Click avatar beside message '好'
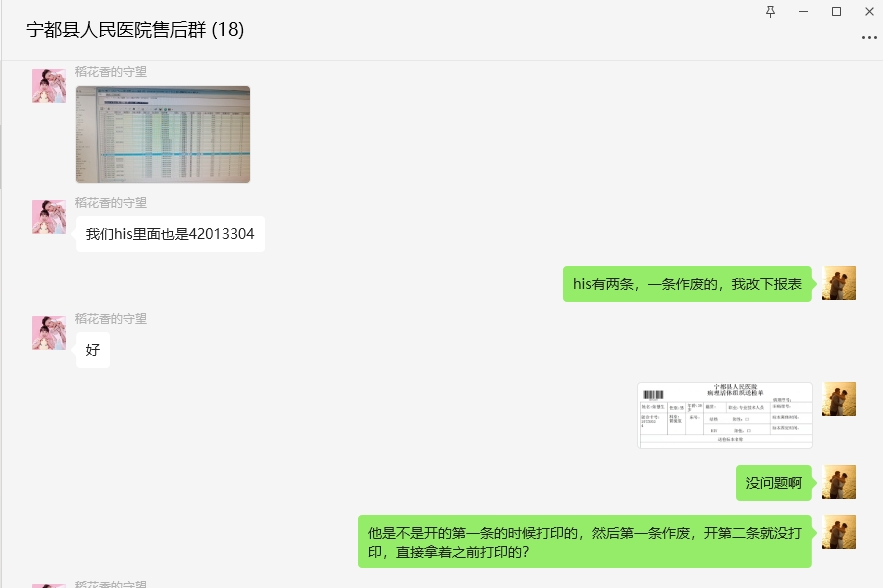Image resolution: width=883 pixels, height=588 pixels. [49, 333]
